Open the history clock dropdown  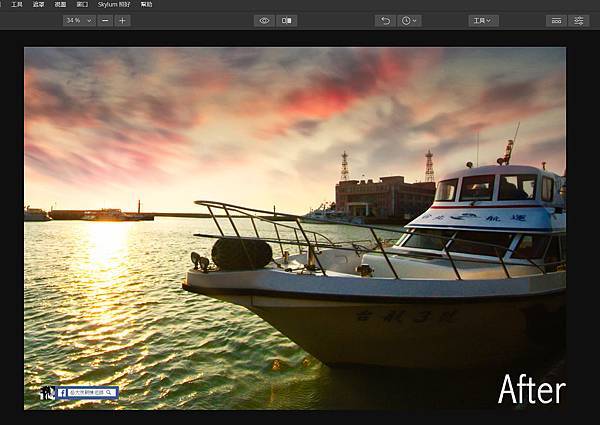409,21
